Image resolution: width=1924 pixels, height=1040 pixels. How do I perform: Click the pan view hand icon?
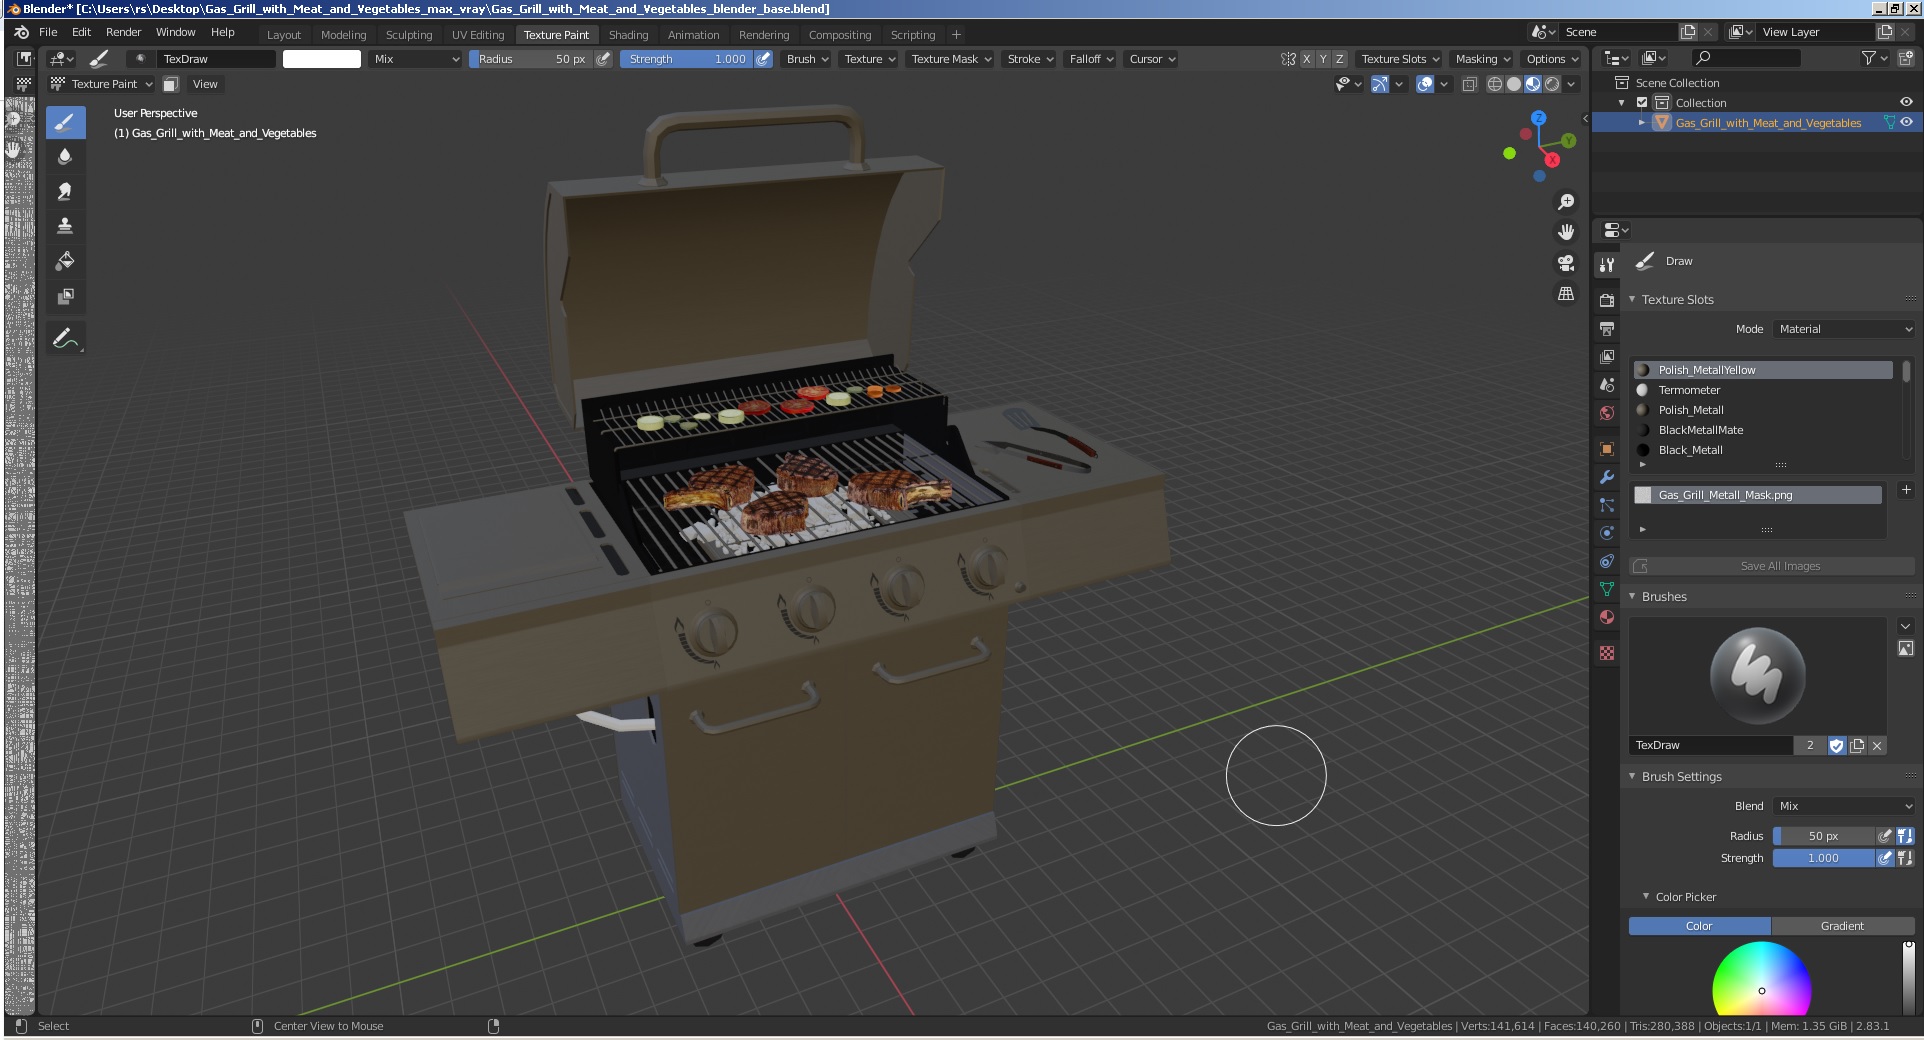[1566, 232]
